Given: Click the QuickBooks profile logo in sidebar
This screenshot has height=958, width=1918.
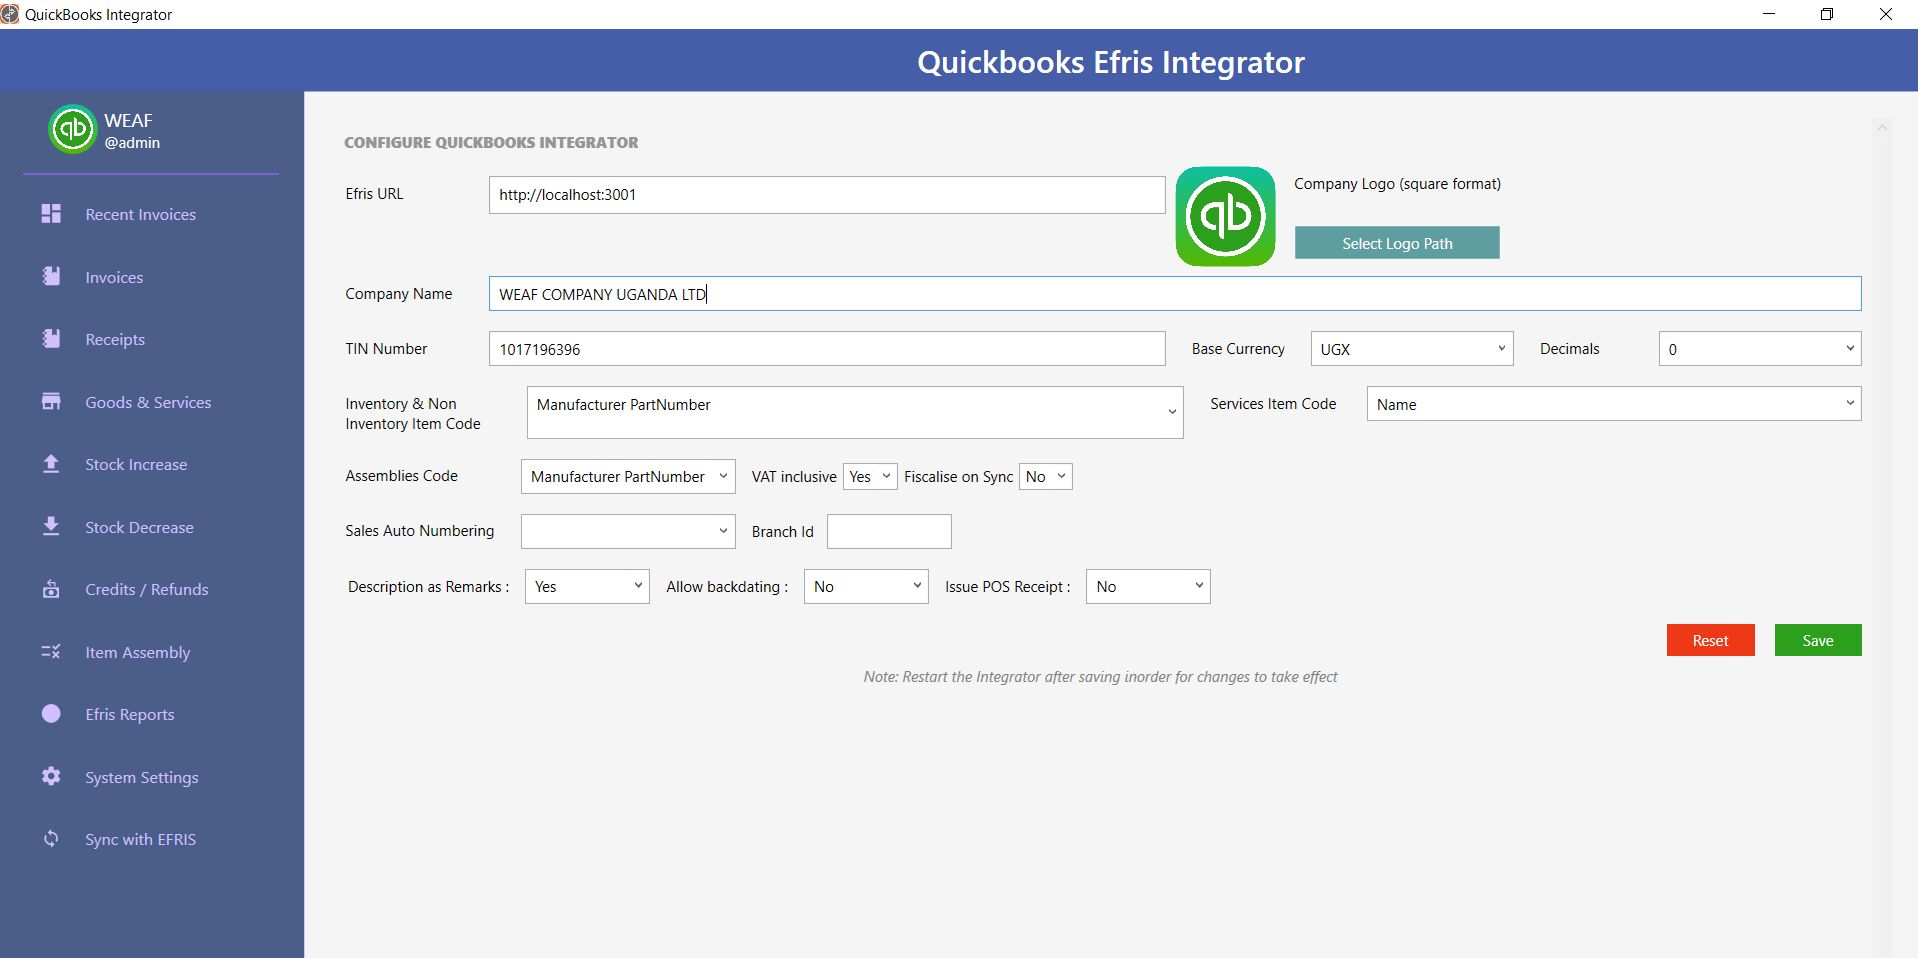Looking at the screenshot, I should pyautogui.click(x=72, y=130).
